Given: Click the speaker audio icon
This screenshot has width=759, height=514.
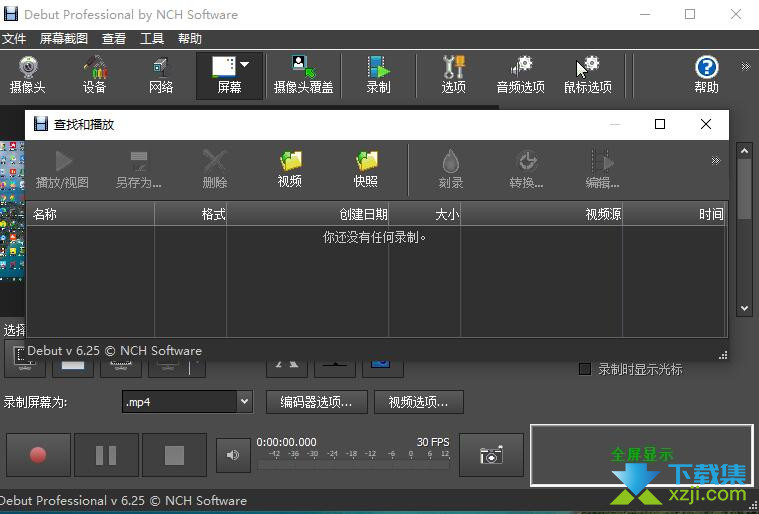Looking at the screenshot, I should point(233,455).
